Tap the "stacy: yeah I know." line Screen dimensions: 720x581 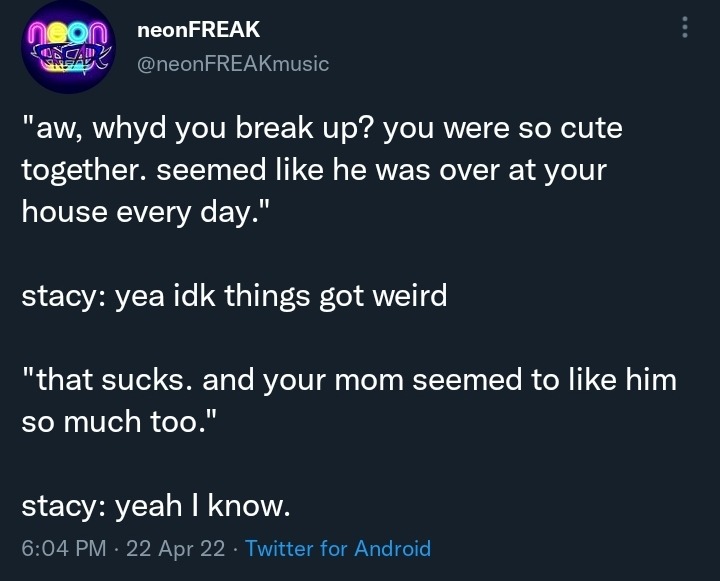pyautogui.click(x=156, y=506)
